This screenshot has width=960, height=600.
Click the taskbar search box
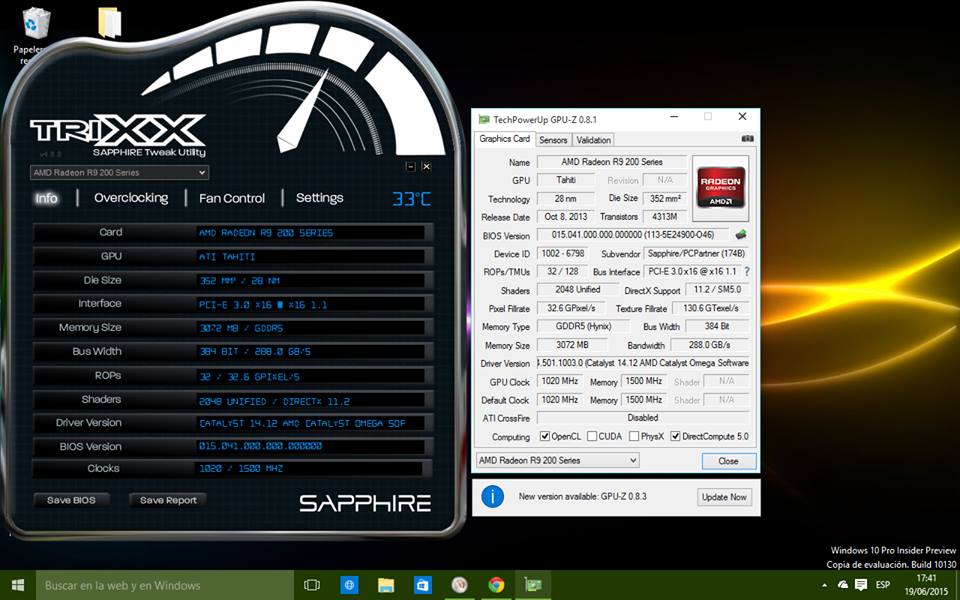[165, 585]
